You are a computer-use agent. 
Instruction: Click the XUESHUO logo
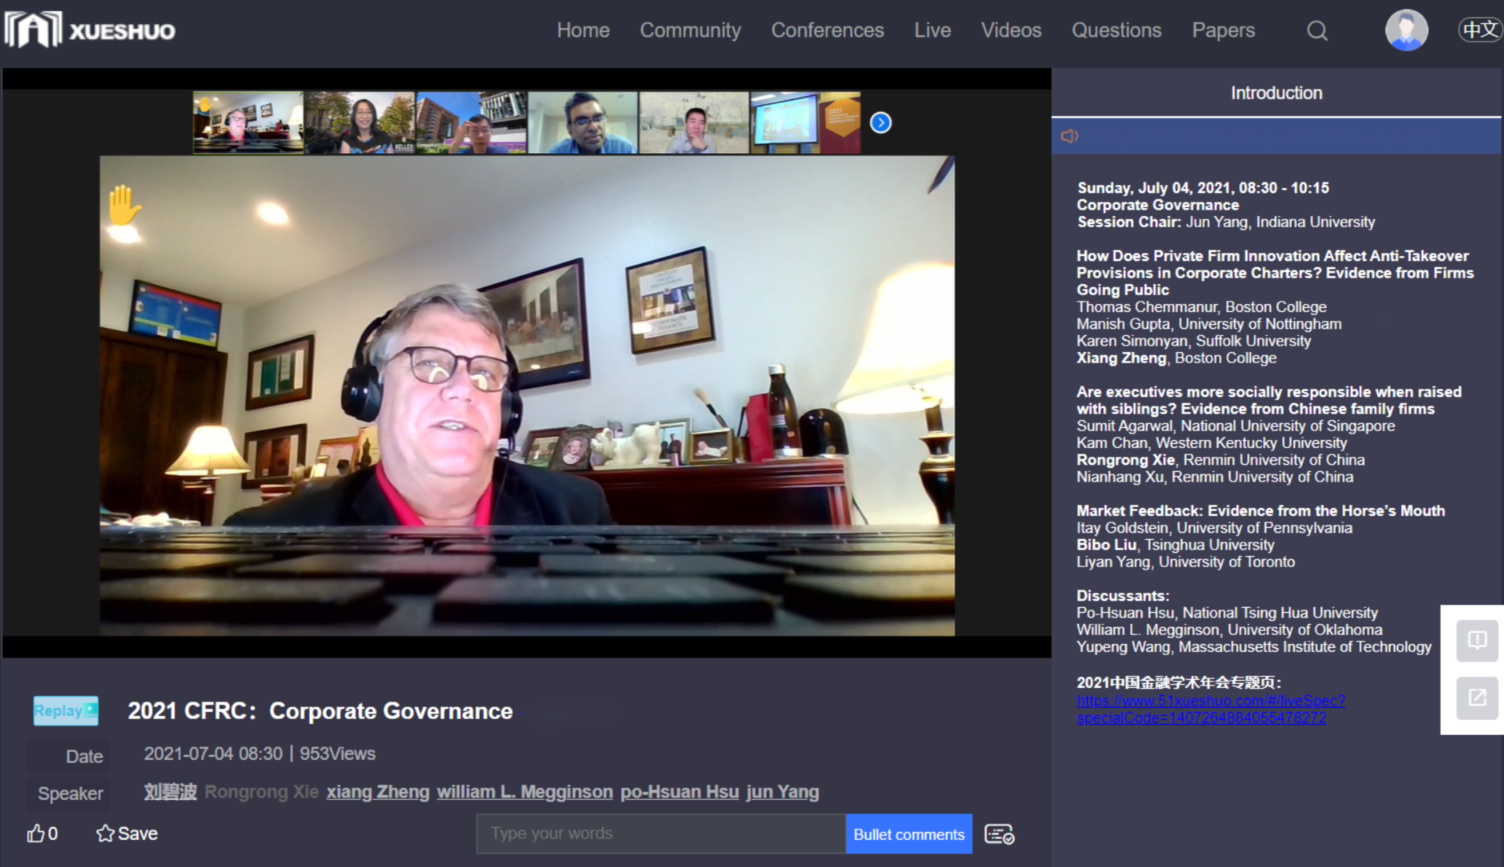tap(90, 30)
